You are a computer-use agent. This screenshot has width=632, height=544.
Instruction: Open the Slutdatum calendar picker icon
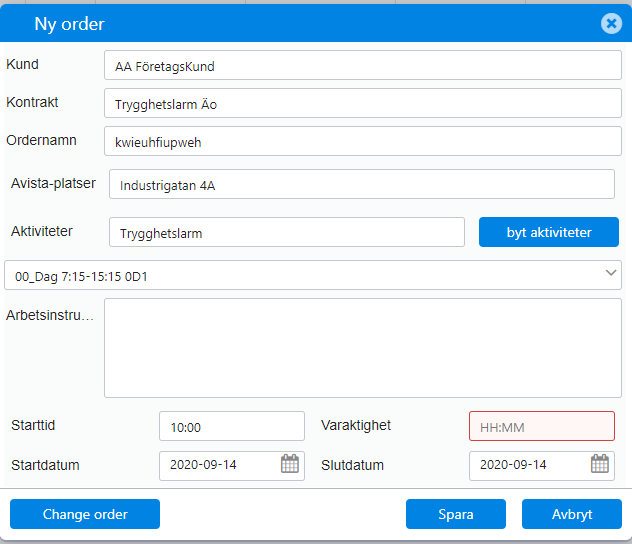point(599,464)
